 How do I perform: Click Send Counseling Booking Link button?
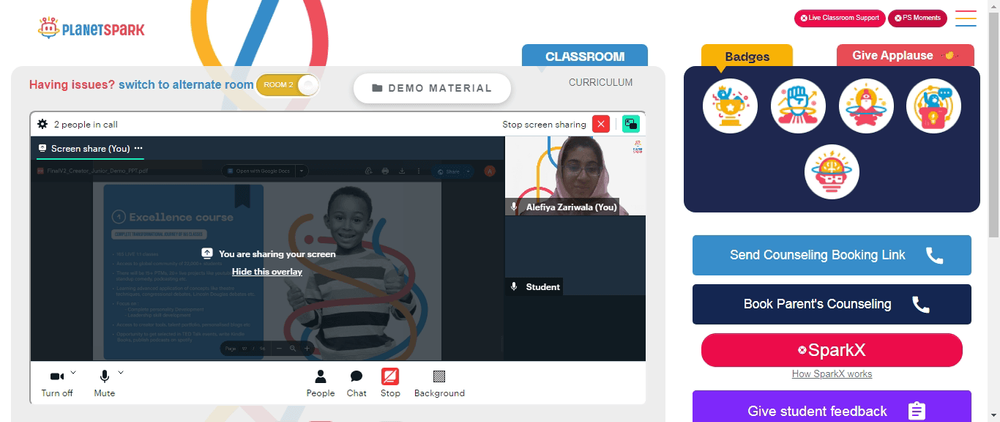click(832, 255)
